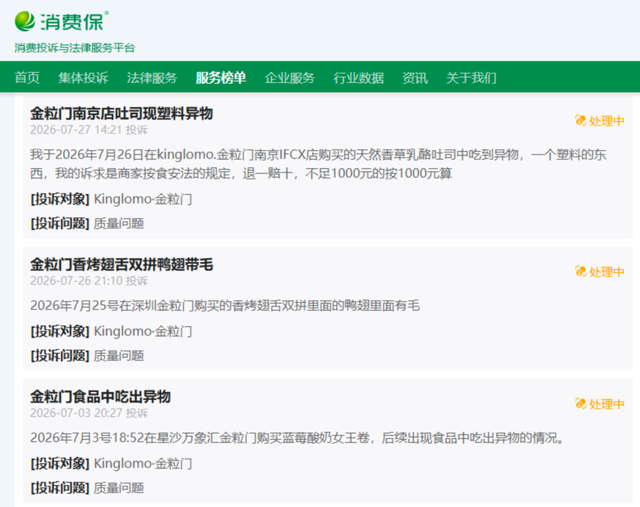
Task: Click [投诉对象] label in the 鸭翅带毛 complaint
Action: tap(60, 331)
